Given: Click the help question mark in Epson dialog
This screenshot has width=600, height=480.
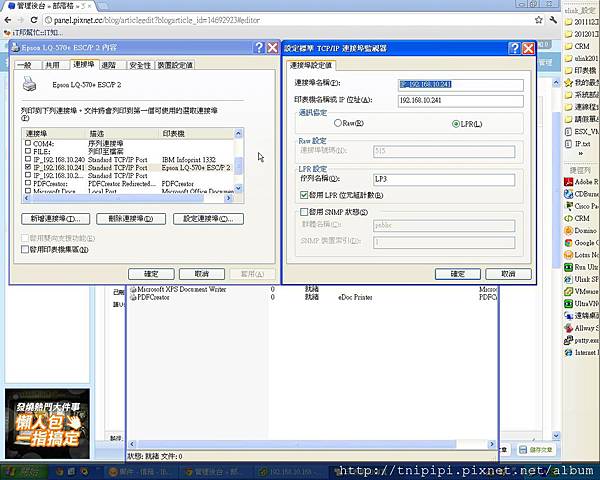Looking at the screenshot, I should pyautogui.click(x=259, y=47).
